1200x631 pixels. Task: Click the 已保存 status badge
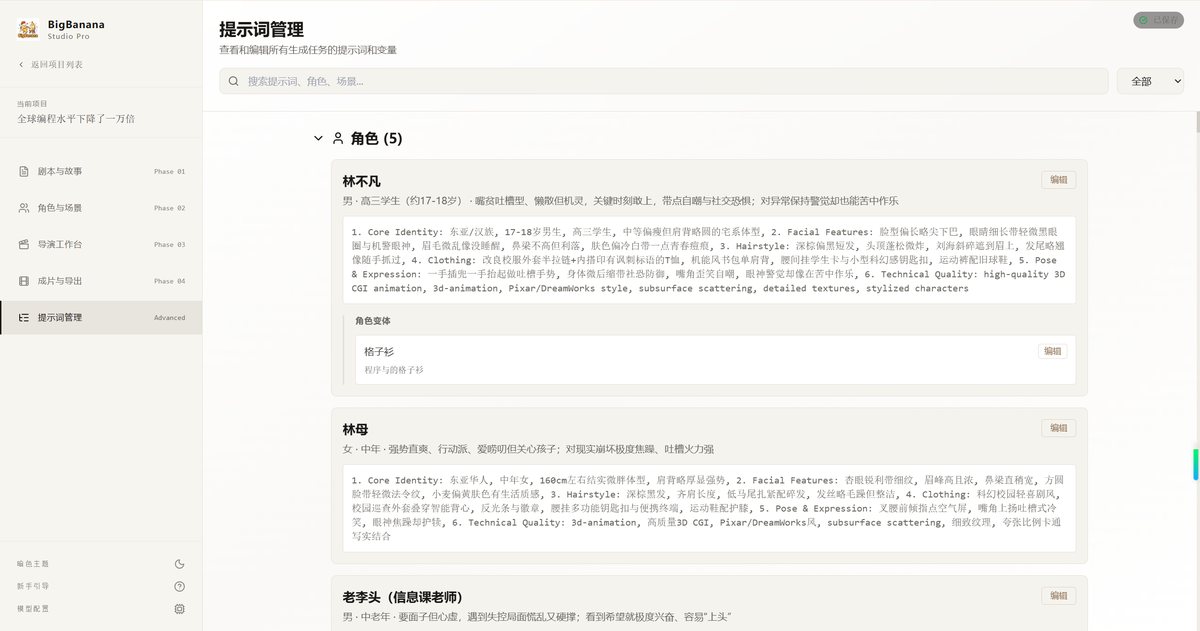coord(1158,20)
